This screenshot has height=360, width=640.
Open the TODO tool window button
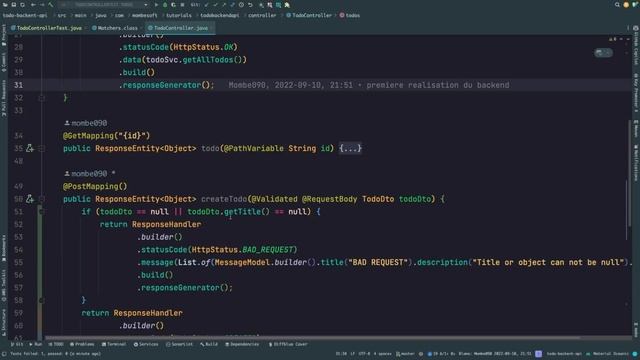point(56,344)
